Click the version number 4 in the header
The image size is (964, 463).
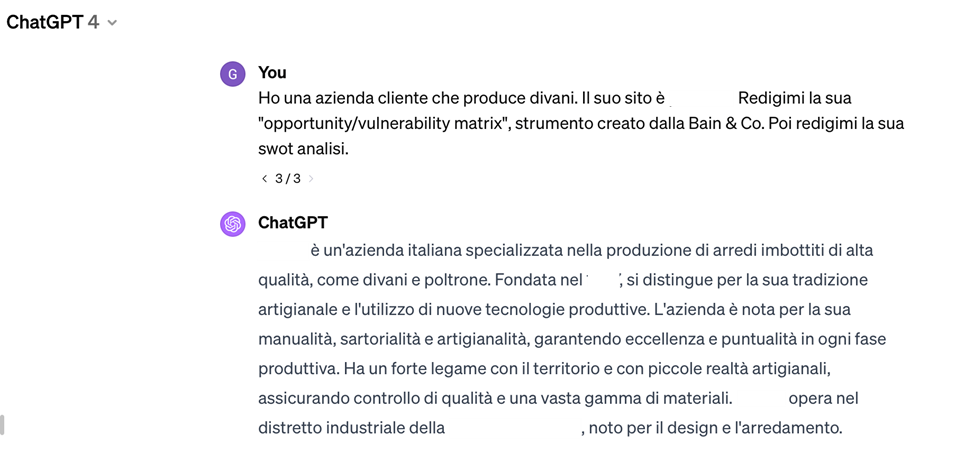click(93, 23)
